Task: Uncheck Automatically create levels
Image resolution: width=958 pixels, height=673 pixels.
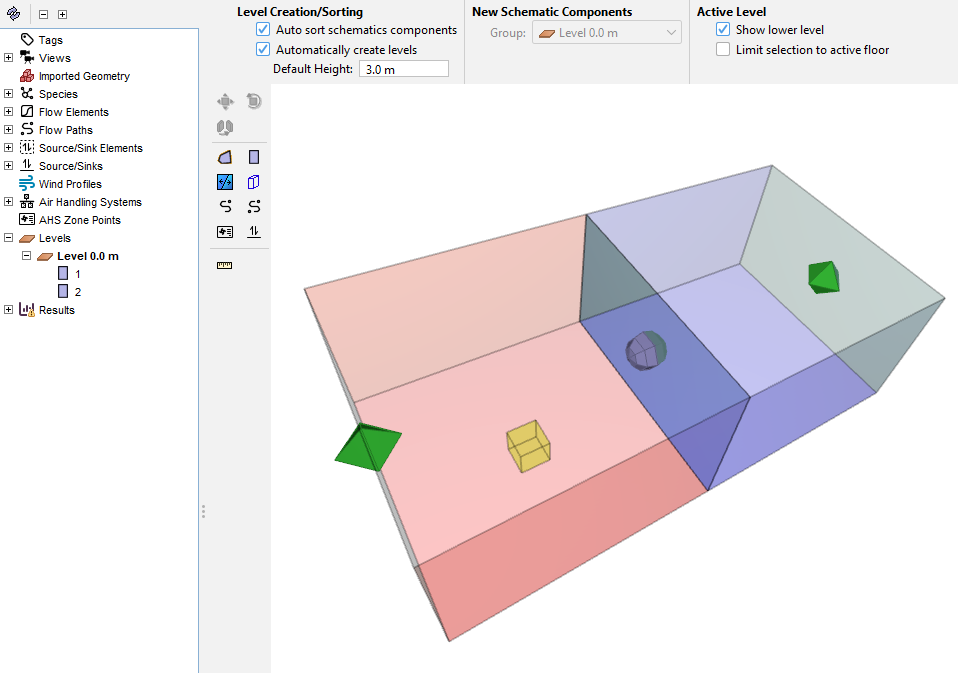Action: 263,49
